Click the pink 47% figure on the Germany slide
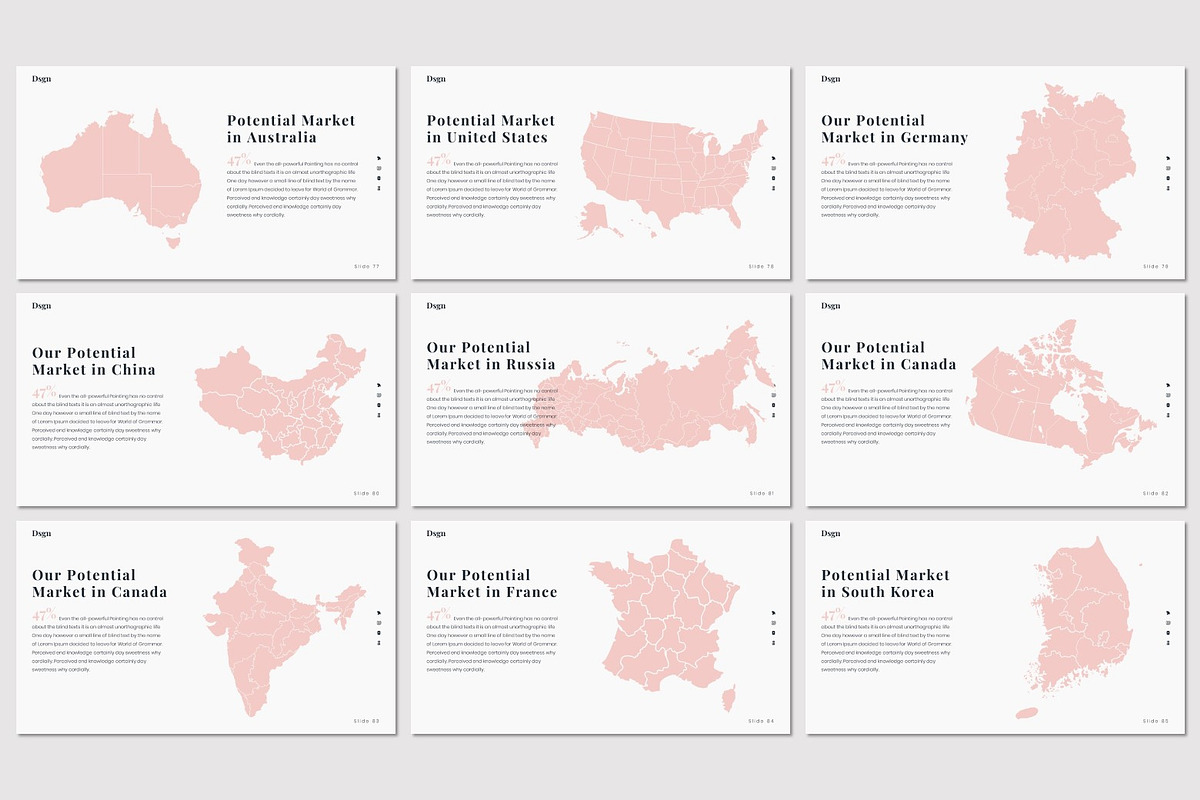 point(833,161)
